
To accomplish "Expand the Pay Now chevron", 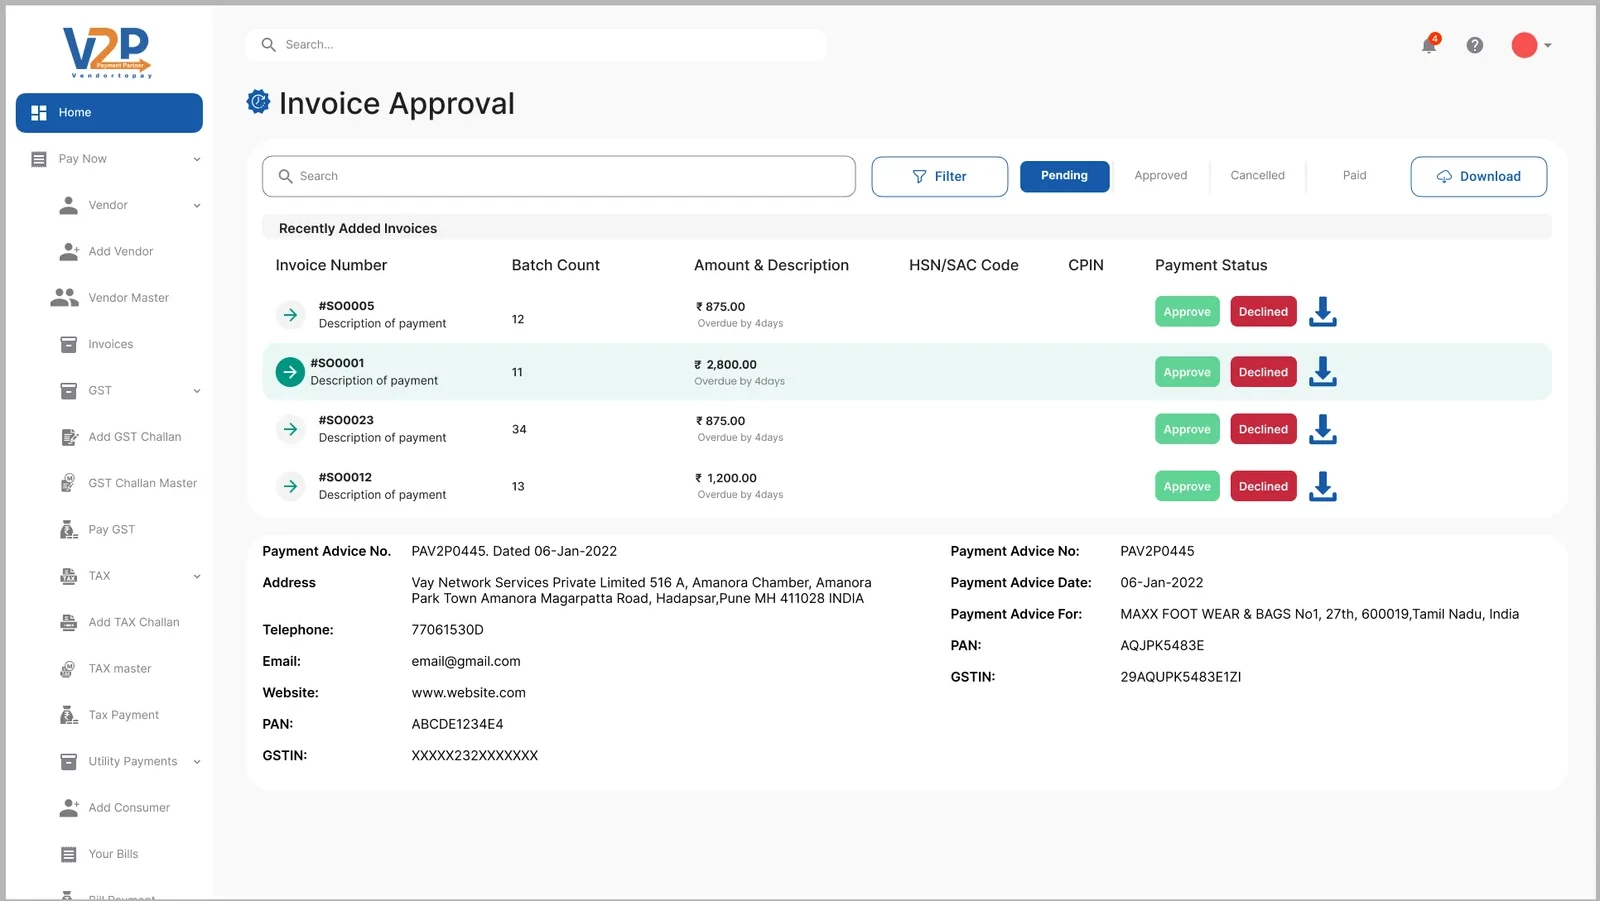I will coord(197,159).
